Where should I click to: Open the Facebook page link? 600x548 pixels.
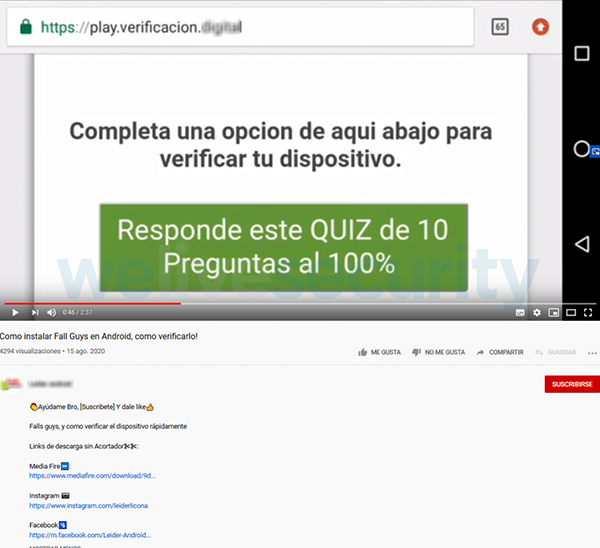90,535
